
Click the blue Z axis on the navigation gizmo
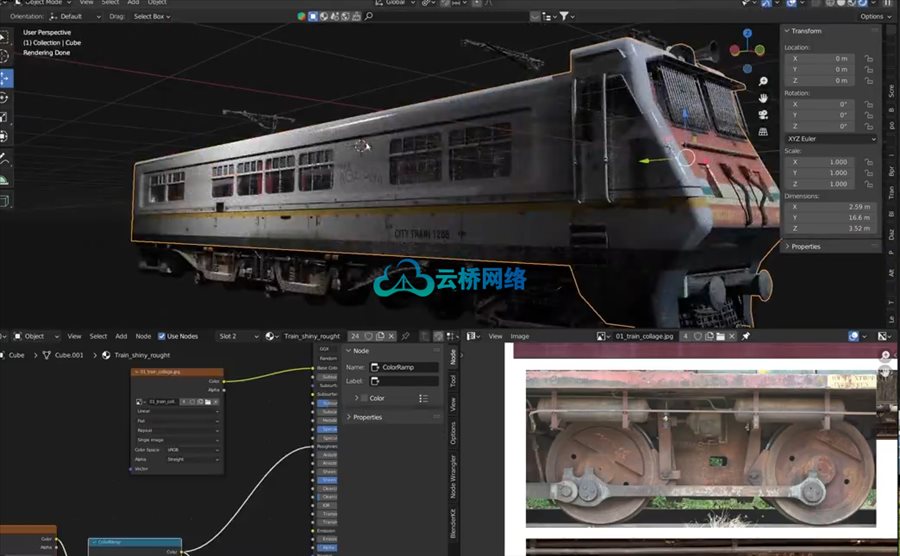click(747, 33)
